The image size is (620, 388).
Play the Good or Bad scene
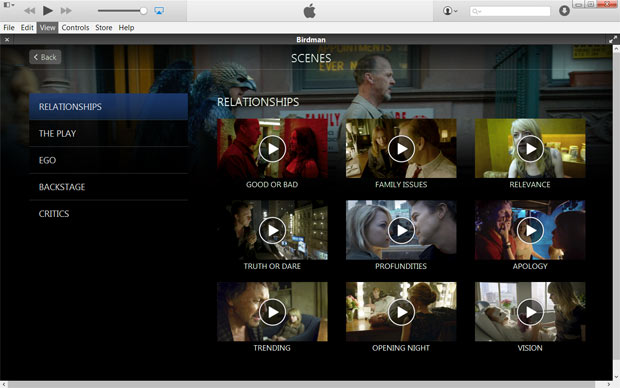[272, 149]
